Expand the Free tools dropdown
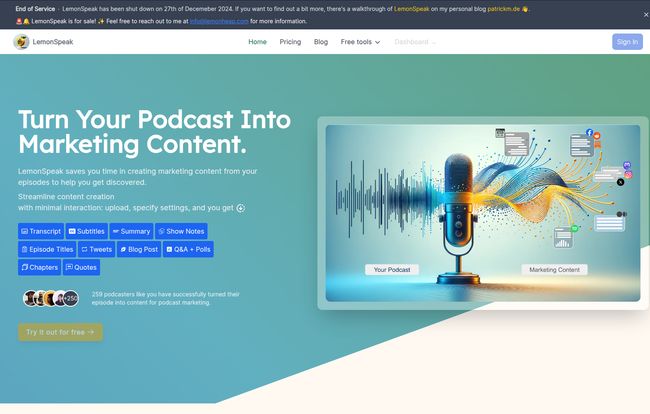Viewport: 650px width, 414px height. point(360,42)
